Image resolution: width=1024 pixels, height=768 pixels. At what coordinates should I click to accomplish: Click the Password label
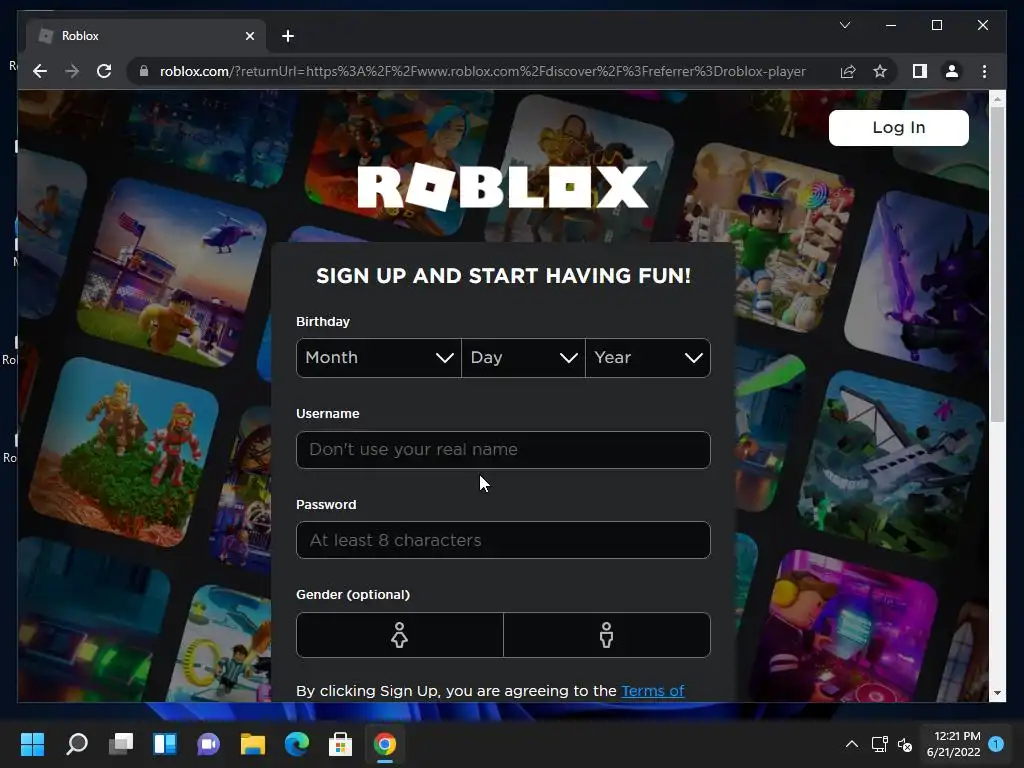point(326,504)
